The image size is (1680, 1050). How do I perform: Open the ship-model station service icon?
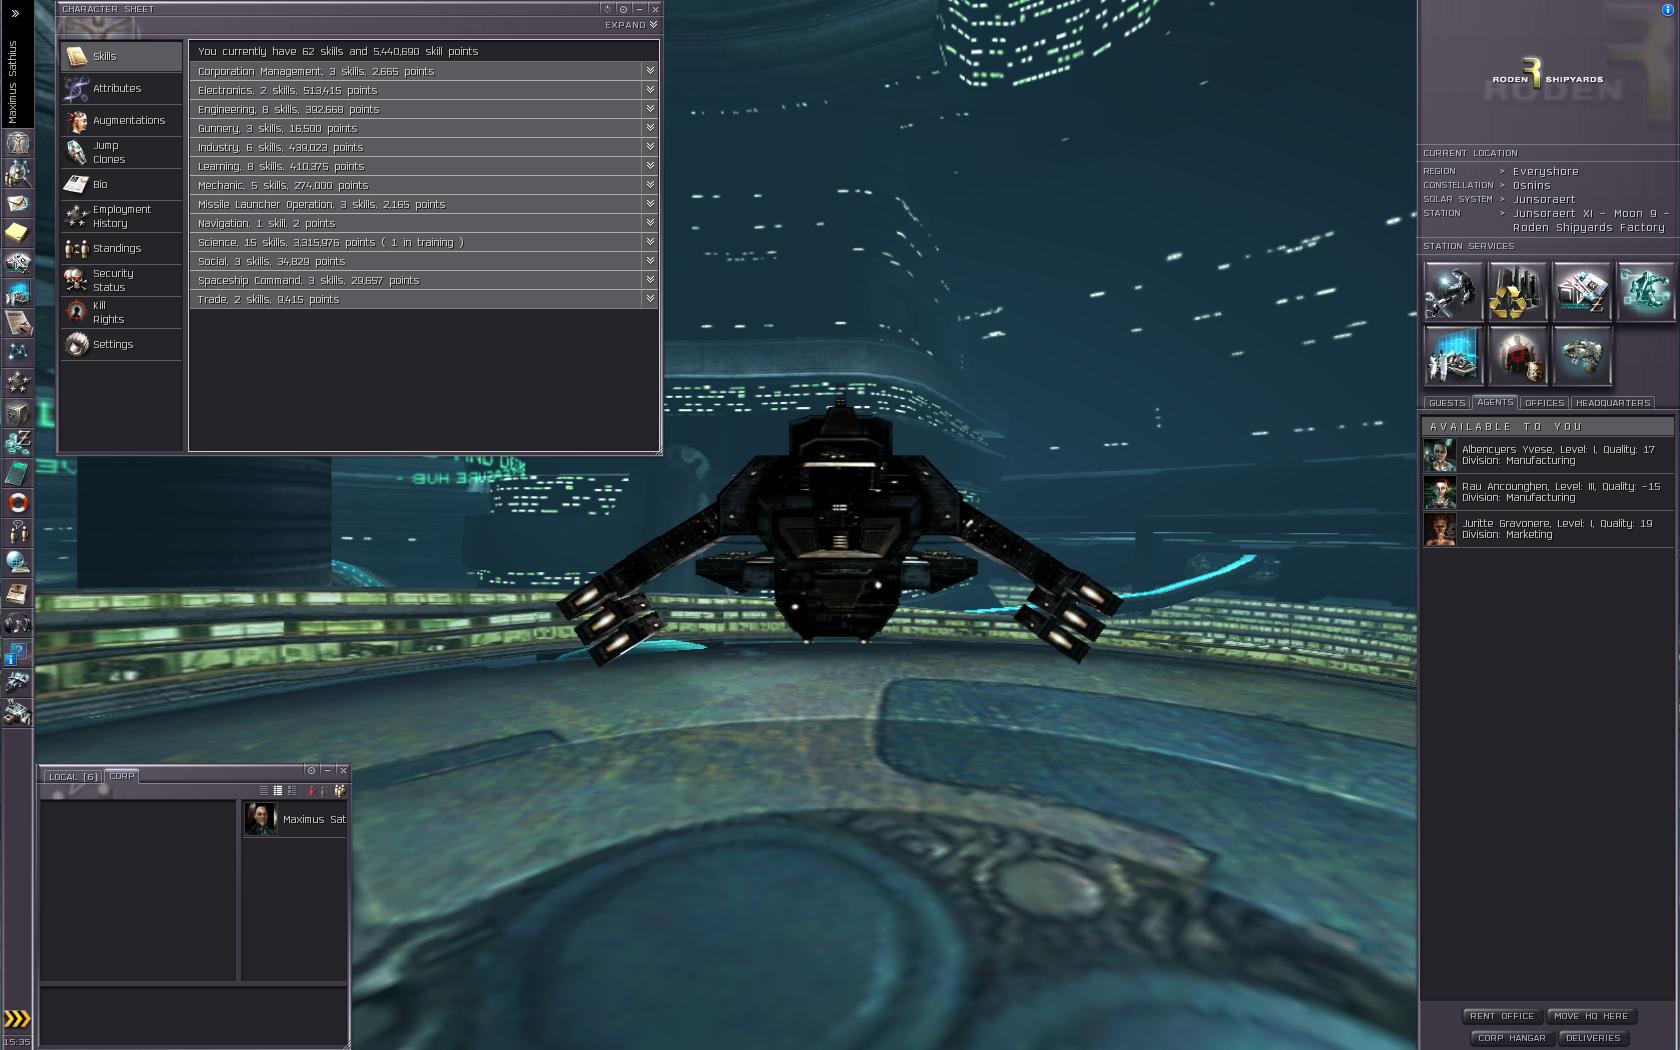click(1581, 355)
